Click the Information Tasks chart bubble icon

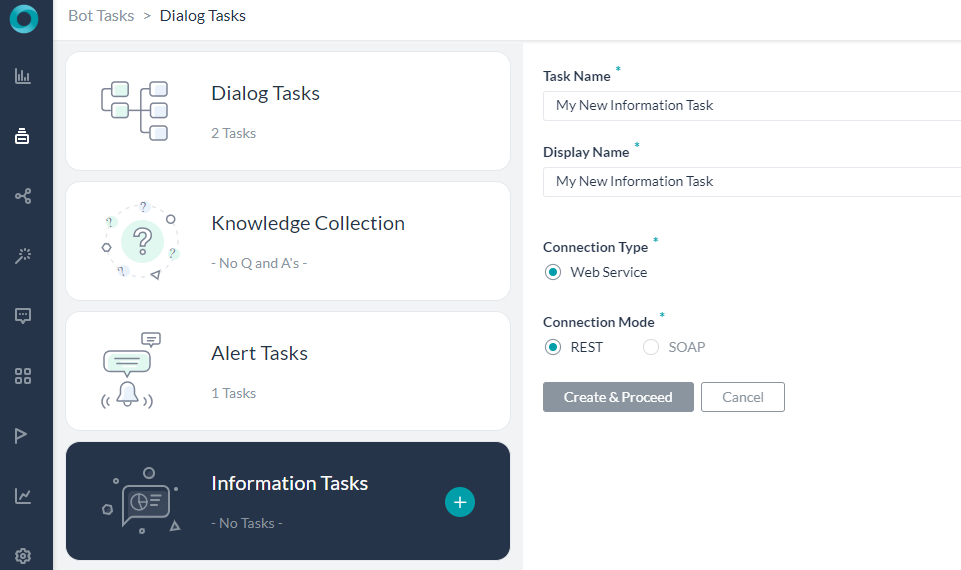[142, 501]
